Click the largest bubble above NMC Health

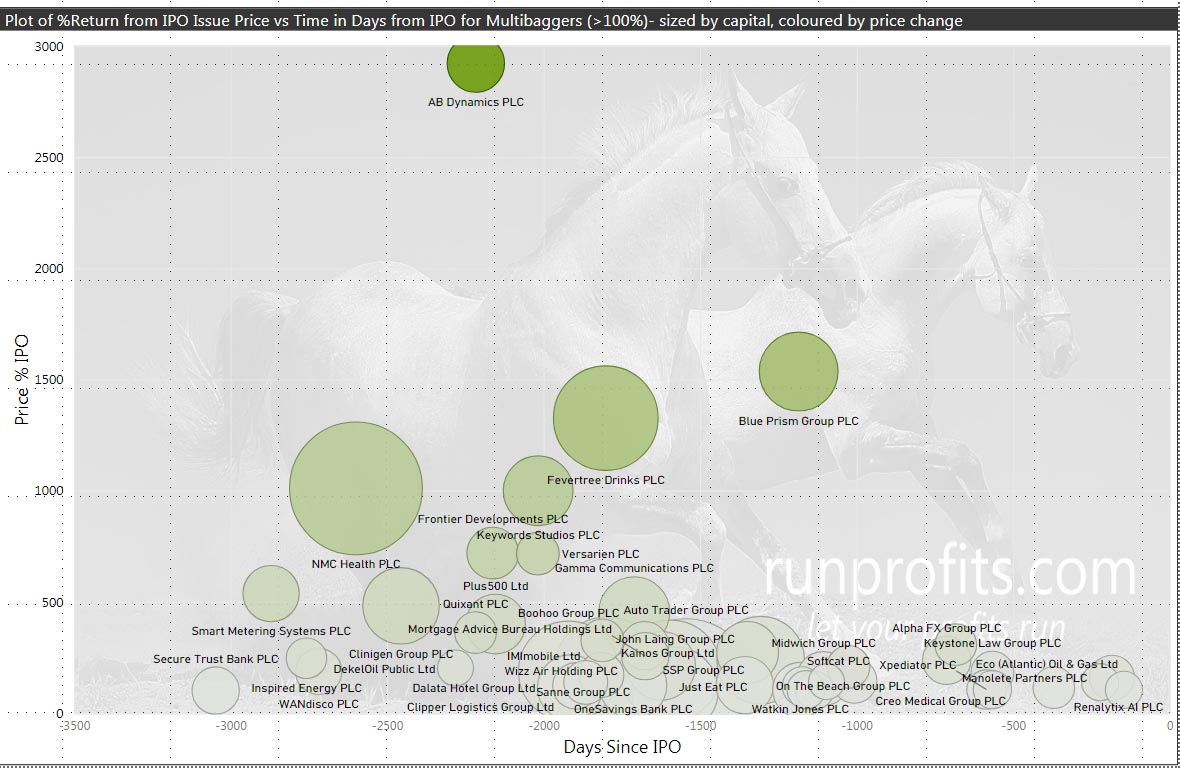click(x=356, y=489)
